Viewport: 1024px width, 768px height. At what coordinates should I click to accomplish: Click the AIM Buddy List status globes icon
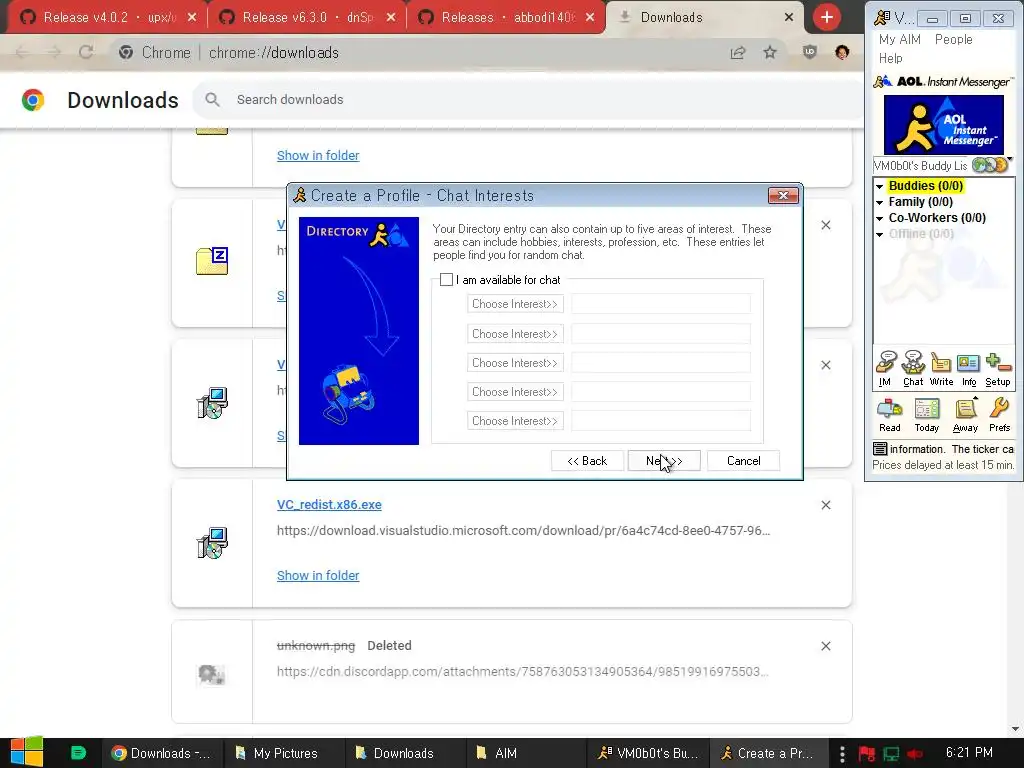click(x=990, y=165)
